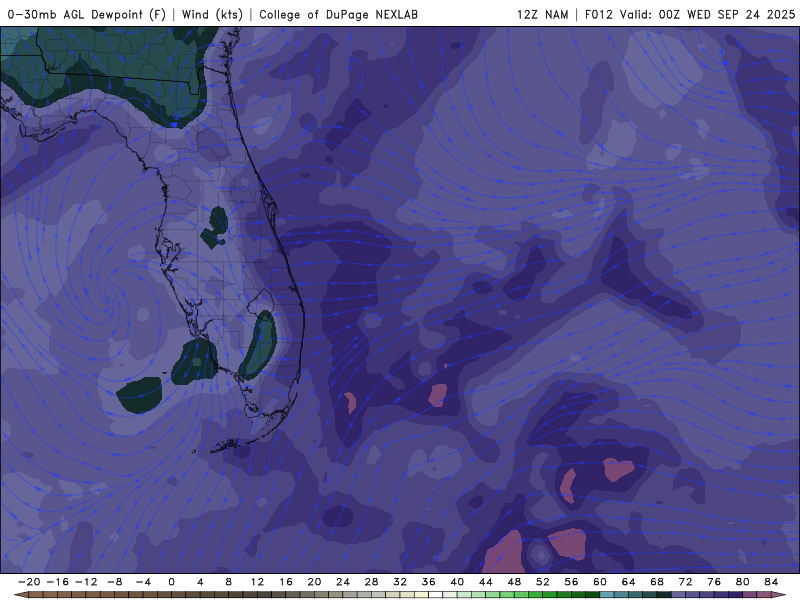Click the -12 color scale label
800x600 pixels.
86,582
